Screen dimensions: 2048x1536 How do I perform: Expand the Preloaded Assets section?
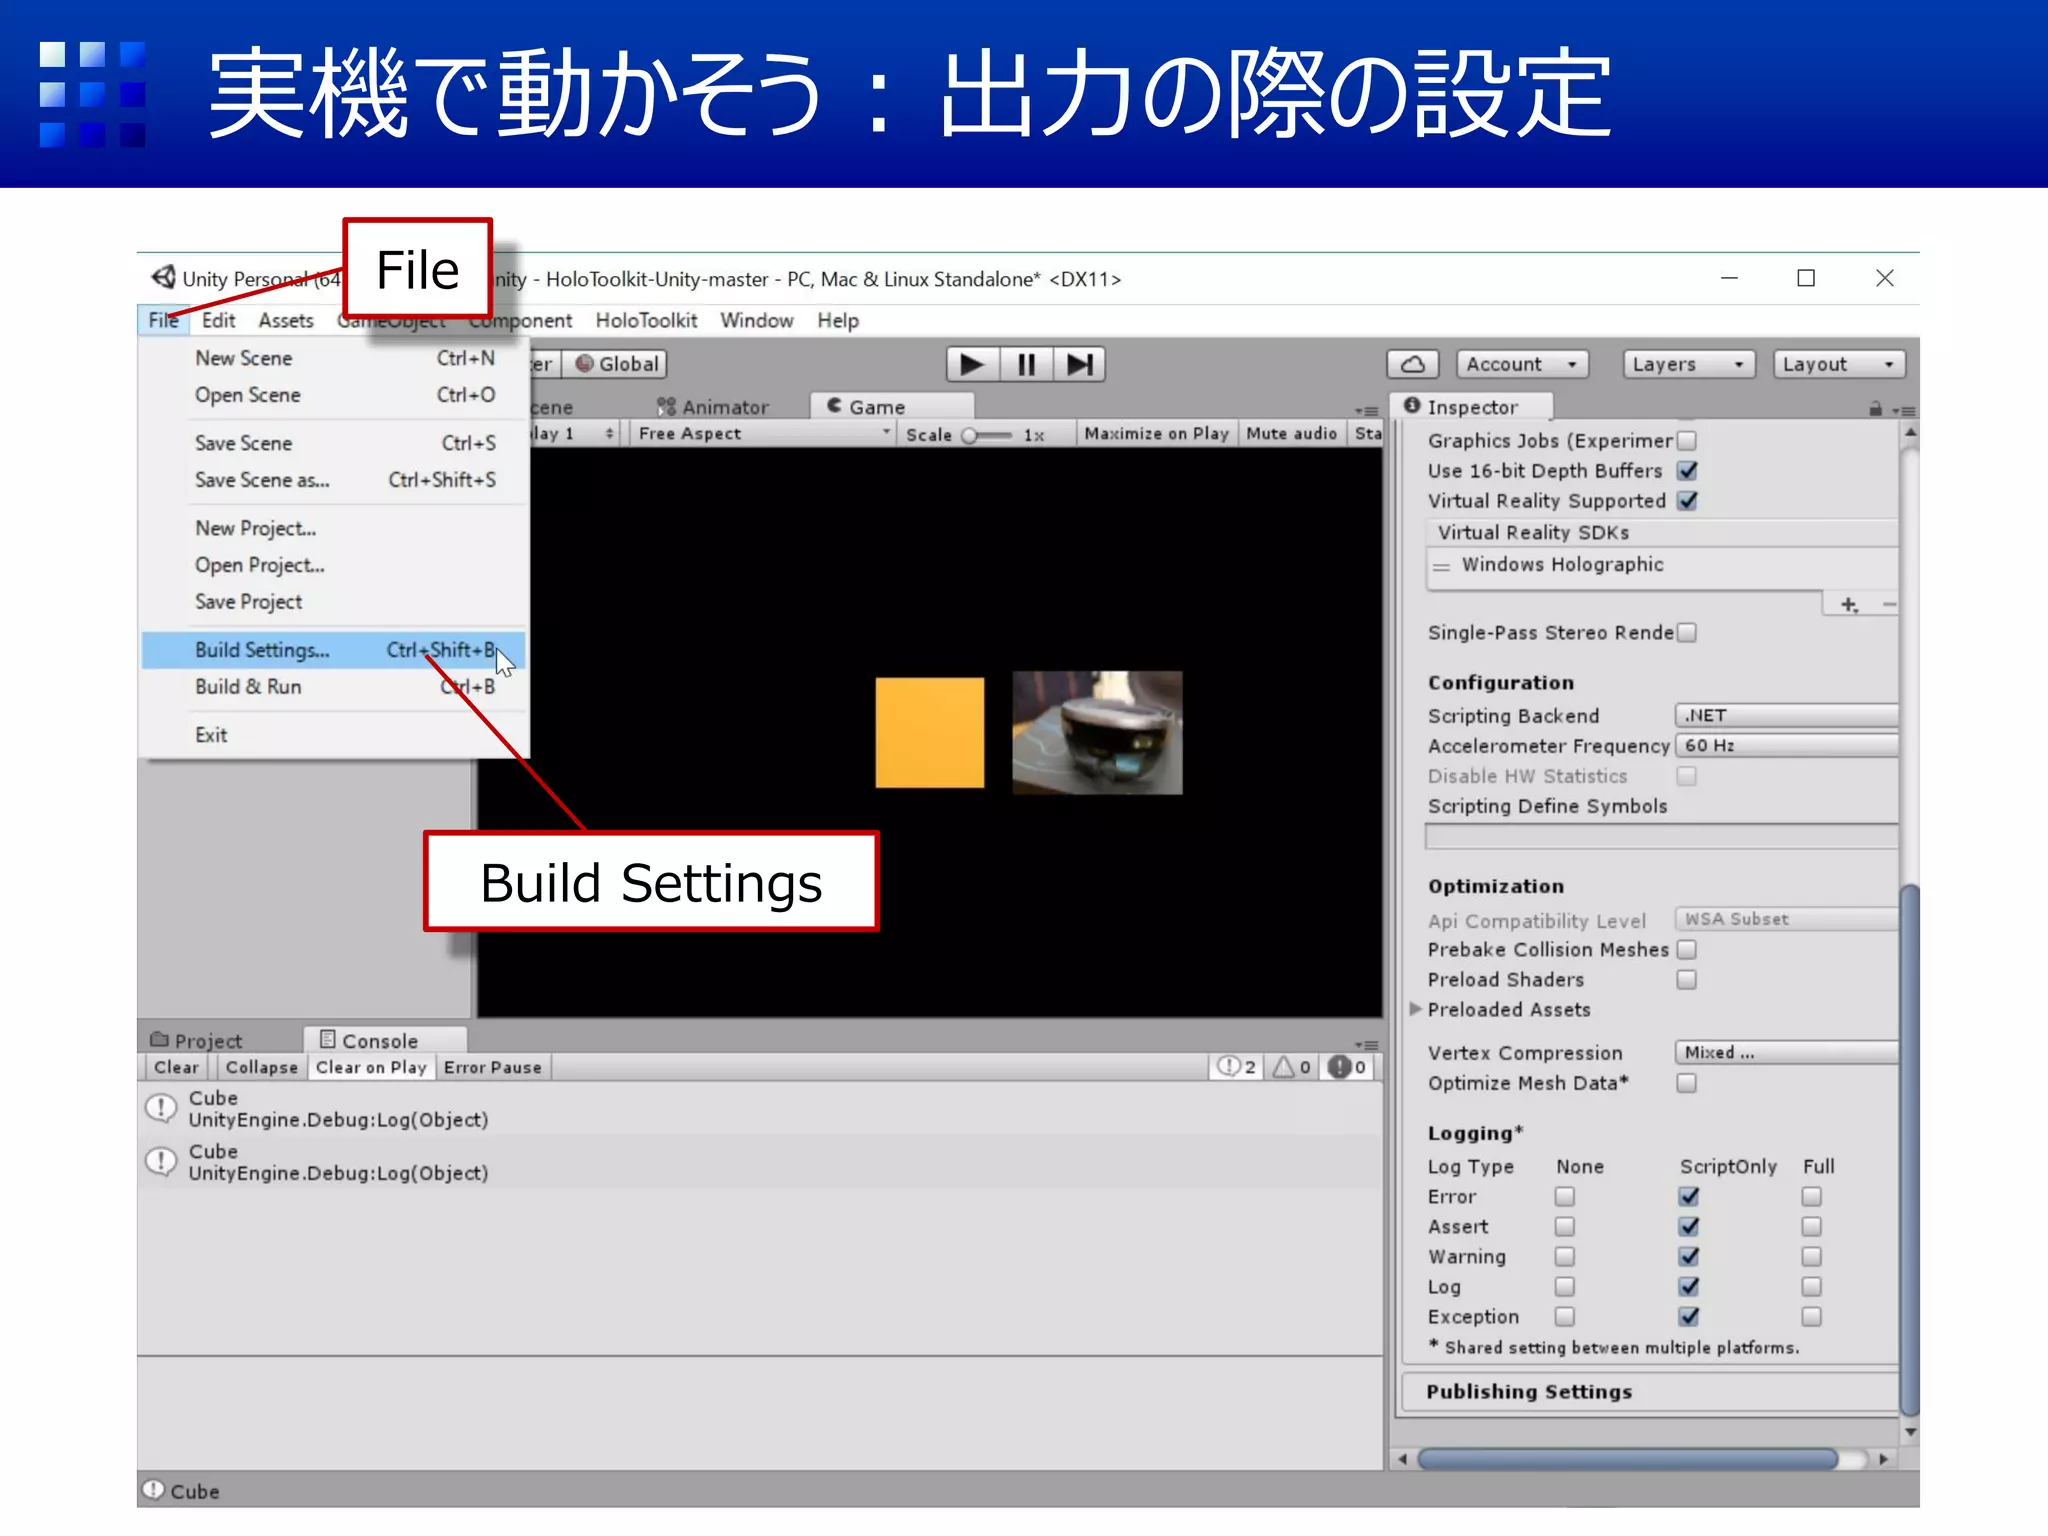point(1415,1009)
